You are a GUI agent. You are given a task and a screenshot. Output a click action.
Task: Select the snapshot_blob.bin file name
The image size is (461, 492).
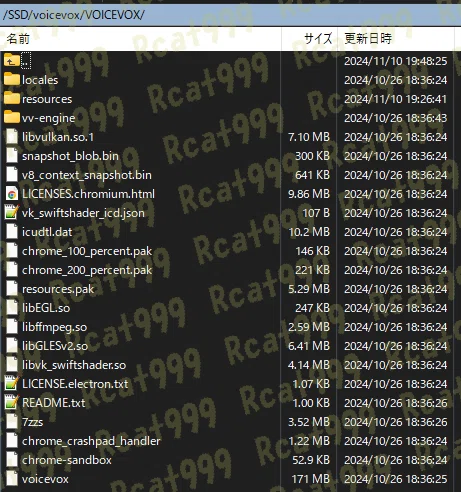70,156
